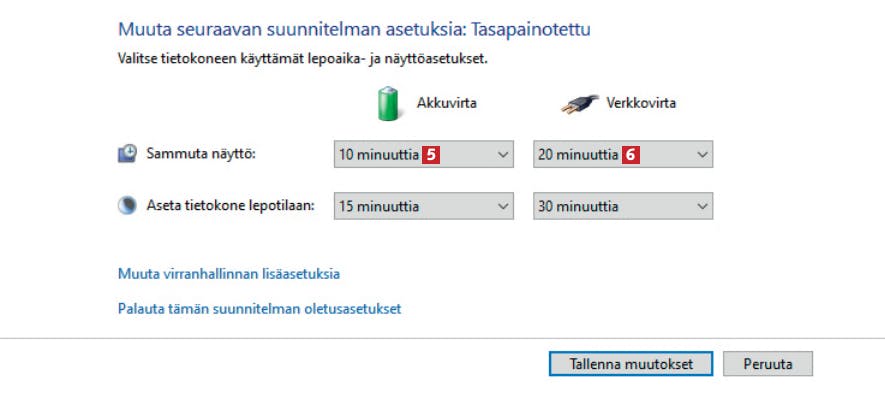This screenshot has width=885, height=395.
Task: Click the Aseta tietokone lepotilaan label
Action: pyautogui.click(x=230, y=205)
